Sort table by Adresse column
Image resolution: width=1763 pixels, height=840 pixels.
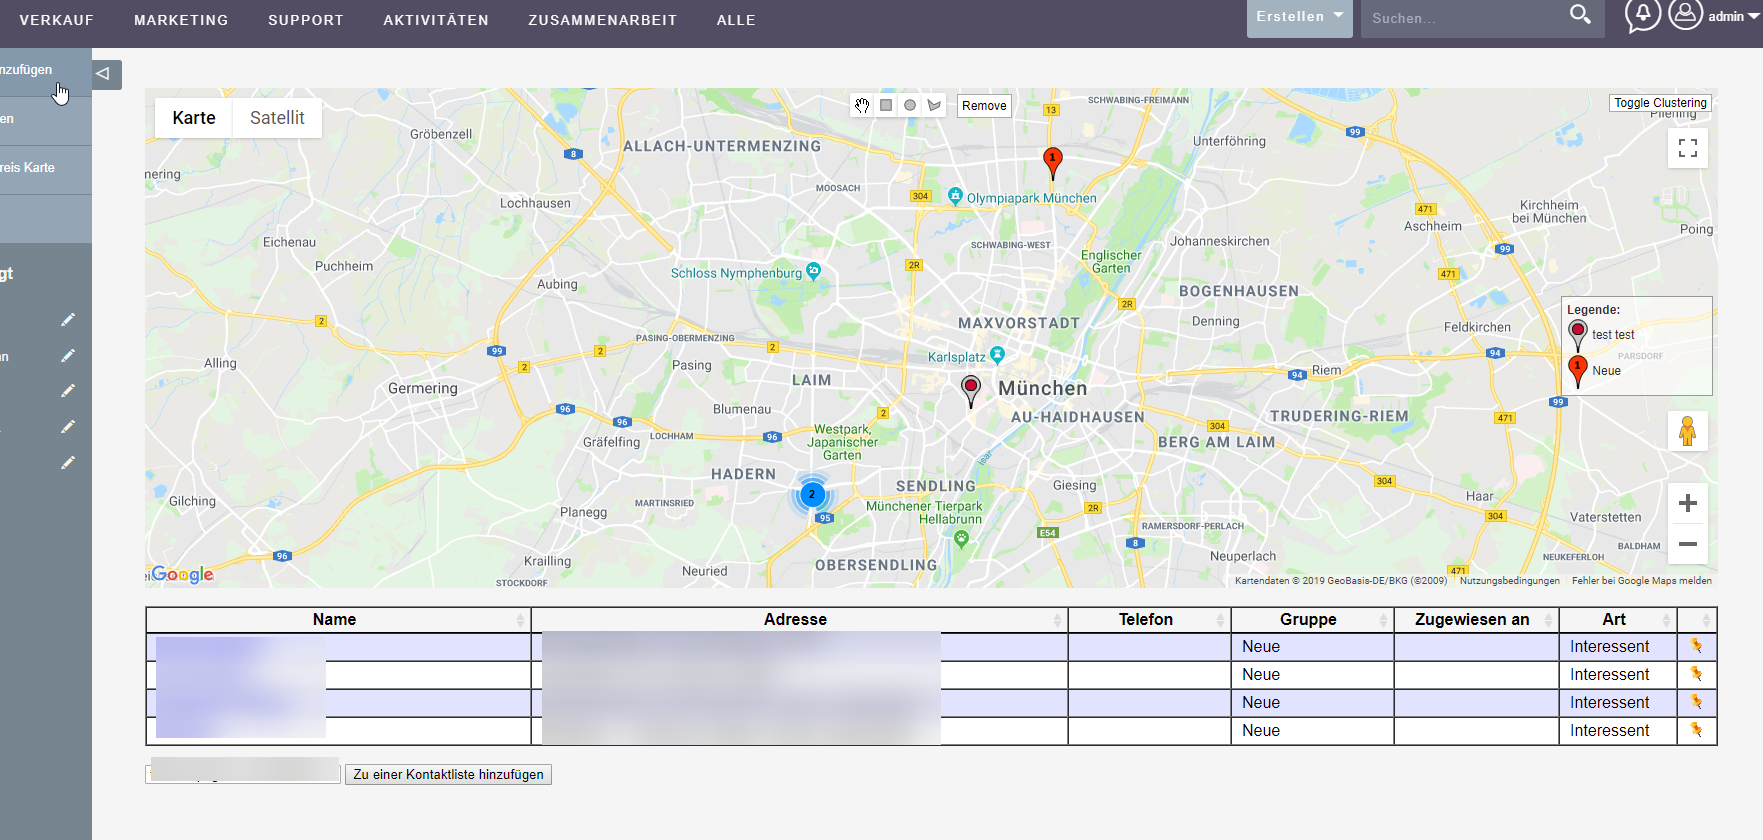click(799, 620)
